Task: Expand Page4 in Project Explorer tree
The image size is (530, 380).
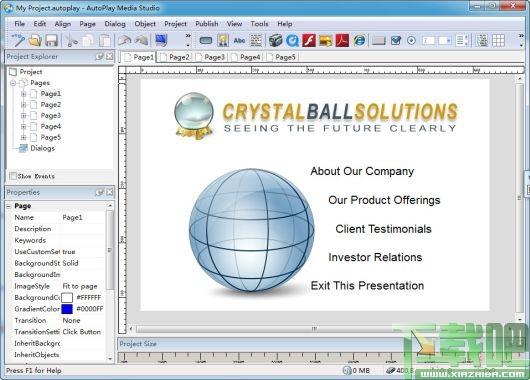Action: [23, 126]
